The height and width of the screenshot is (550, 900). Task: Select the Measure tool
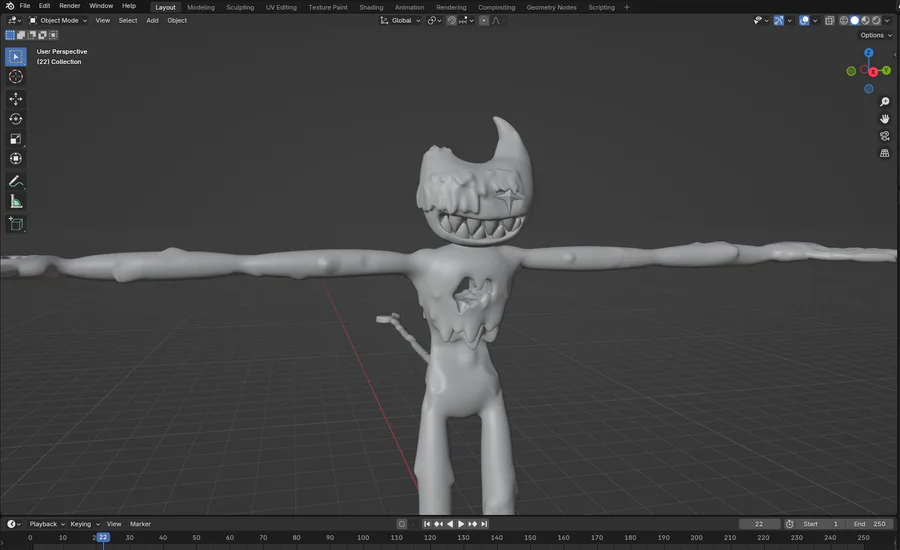(16, 202)
